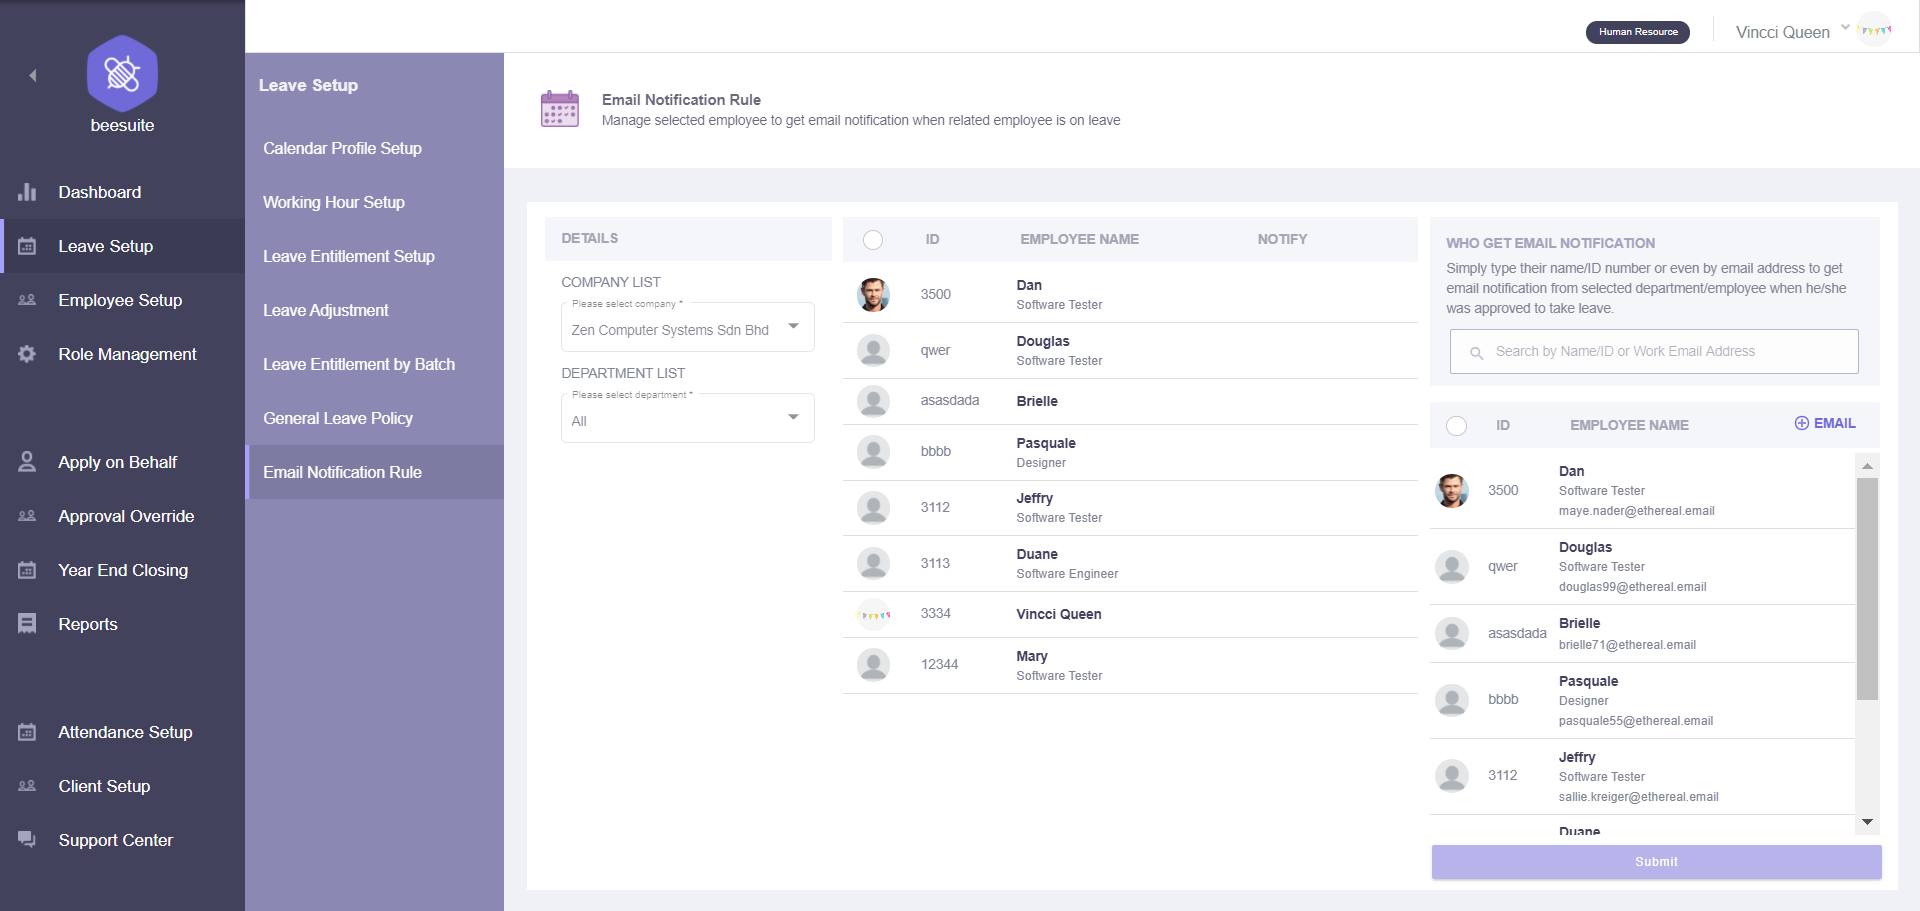
Task: Click the recipients list scroll up arrow
Action: [1867, 466]
